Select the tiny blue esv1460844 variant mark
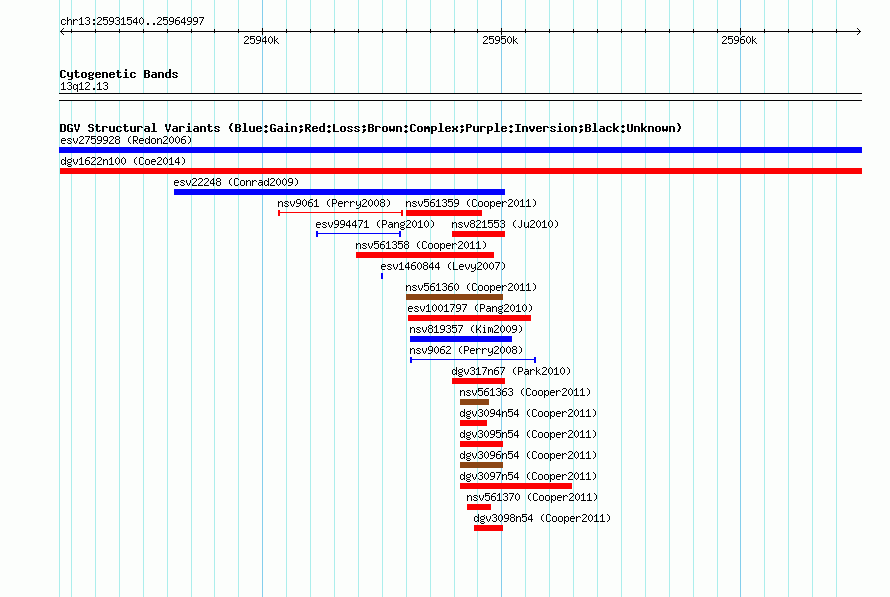This screenshot has width=890, height=597. tap(382, 276)
